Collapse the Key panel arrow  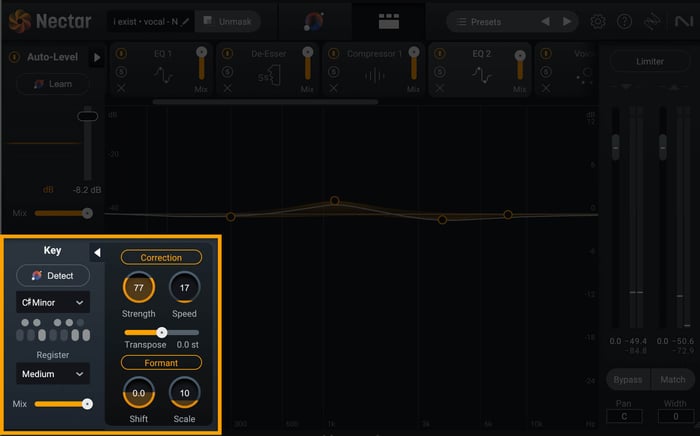pos(97,253)
